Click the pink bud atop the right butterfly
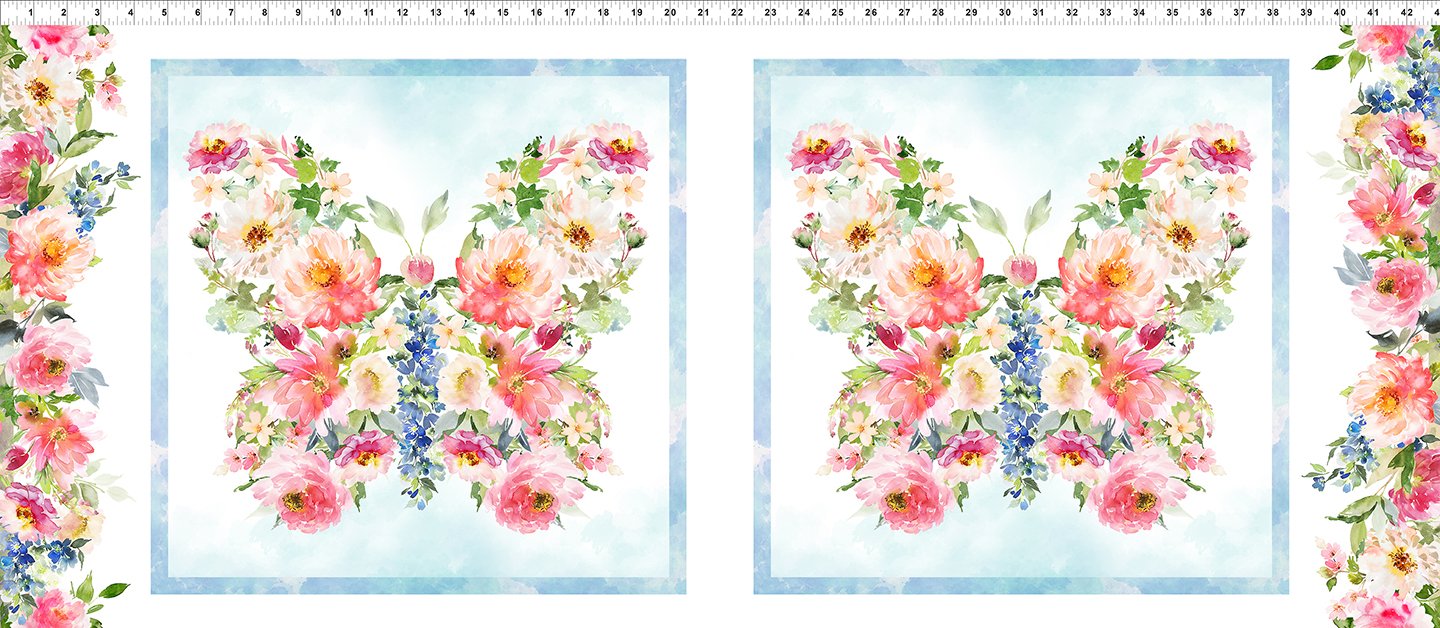 1021,269
